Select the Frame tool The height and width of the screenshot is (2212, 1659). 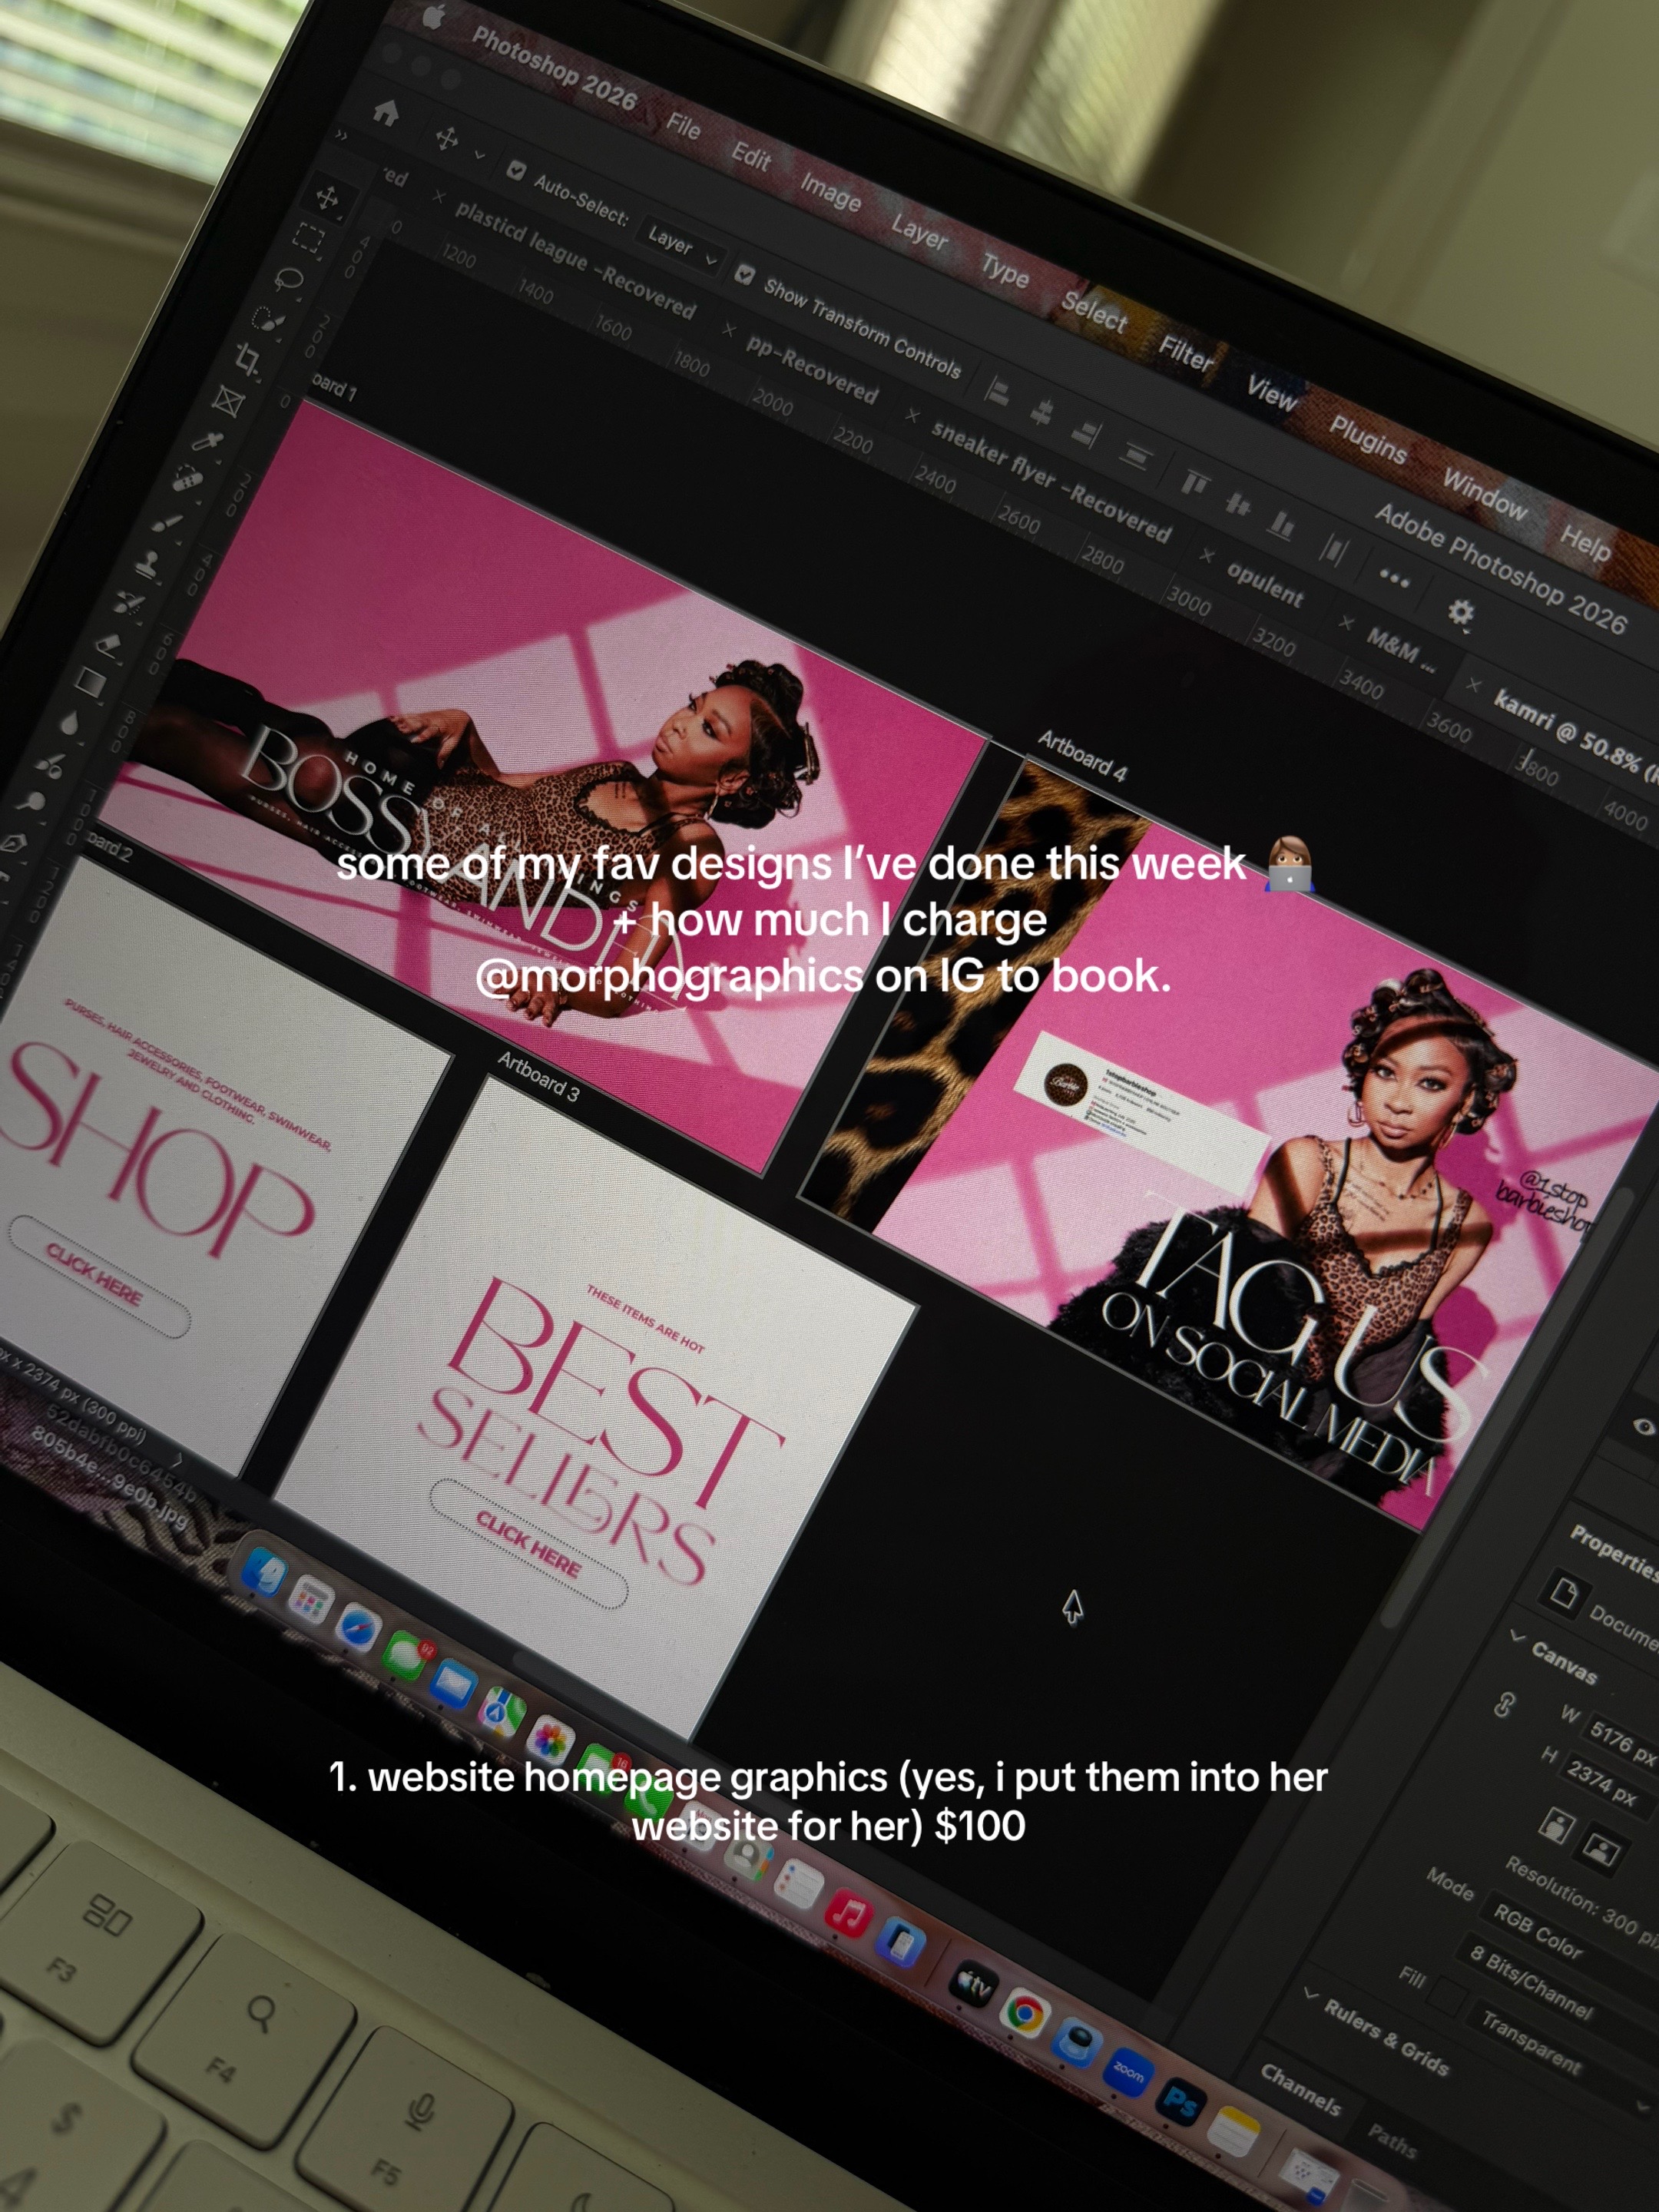pos(228,401)
